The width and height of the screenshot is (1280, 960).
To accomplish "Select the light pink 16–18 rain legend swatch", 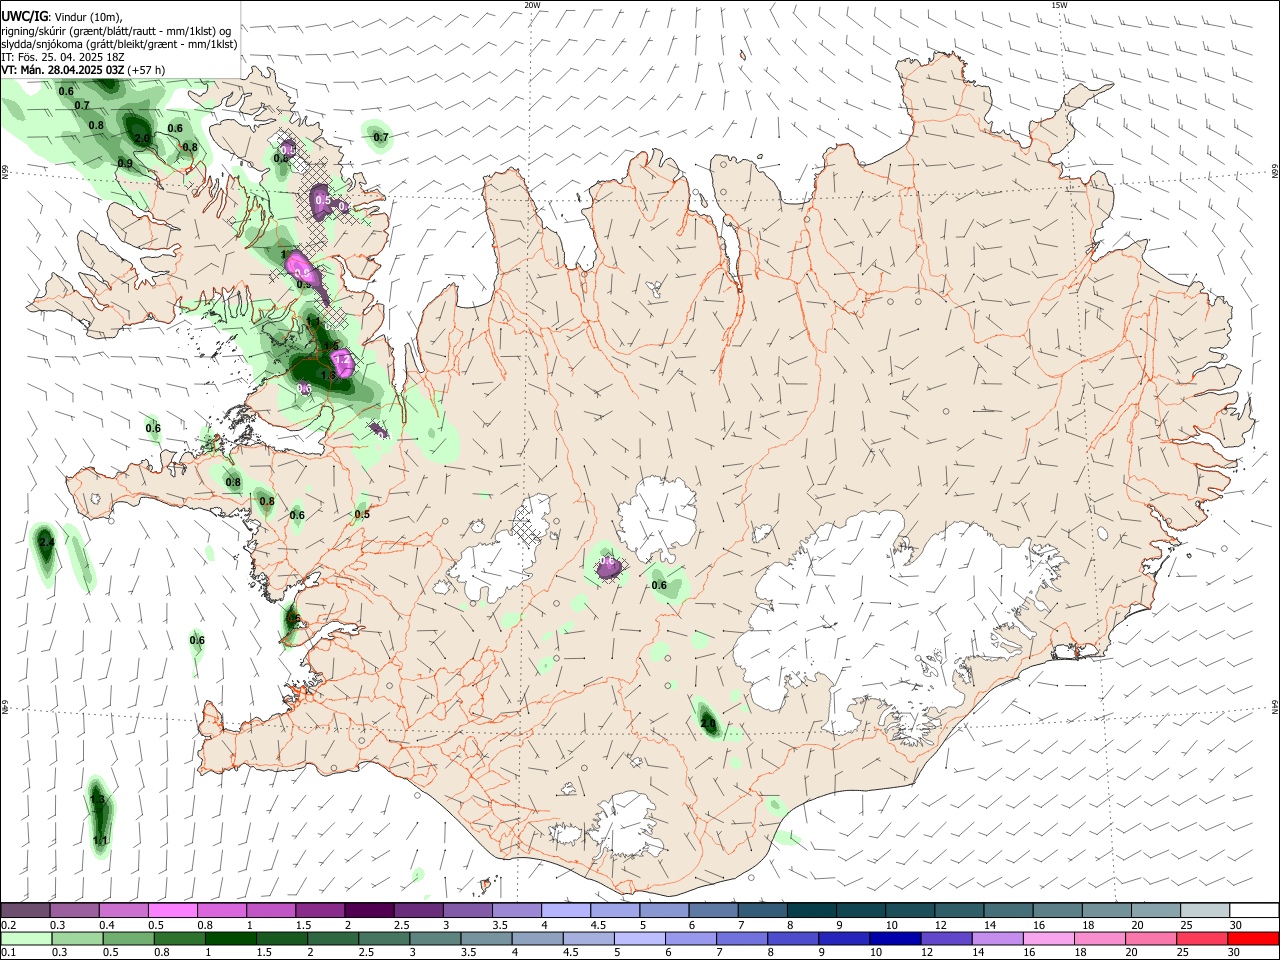I will click(x=1048, y=938).
